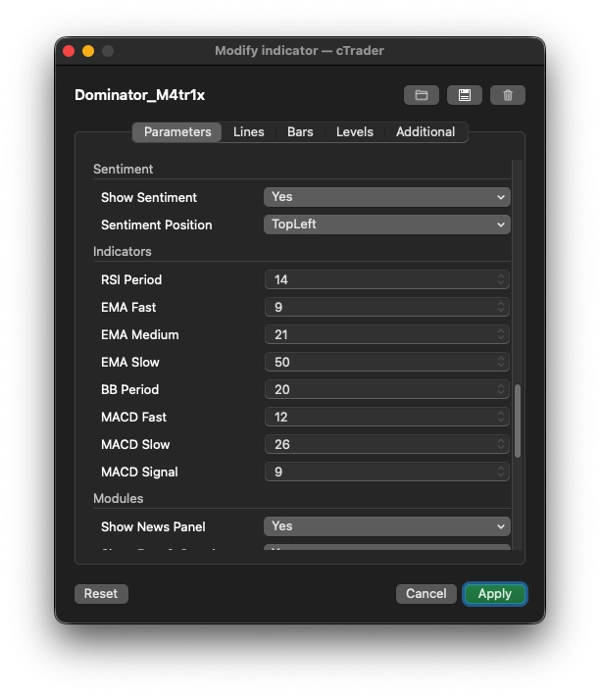600x696 pixels.
Task: Open the load preset folder icon
Action: 421,95
